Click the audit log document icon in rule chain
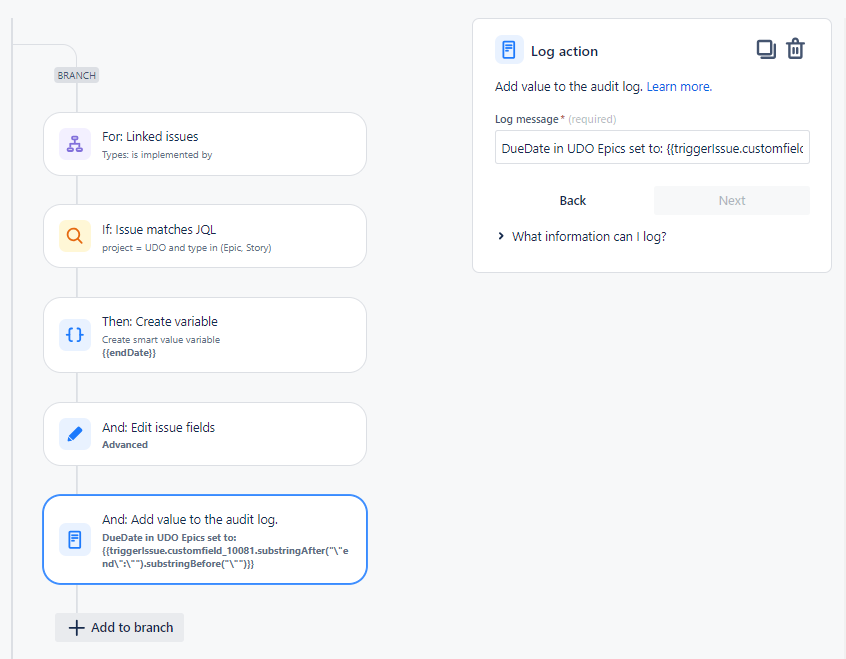Image resolution: width=846 pixels, height=659 pixels. tap(75, 539)
